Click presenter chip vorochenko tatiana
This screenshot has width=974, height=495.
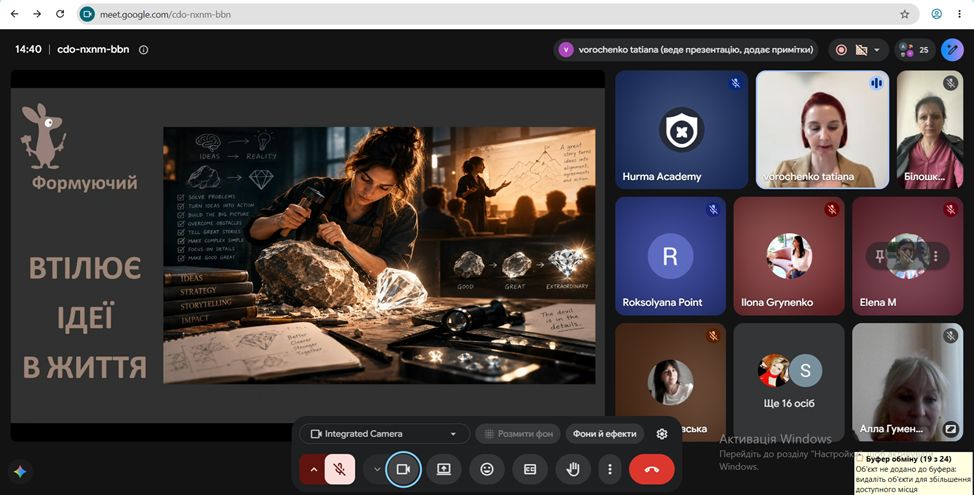point(685,50)
